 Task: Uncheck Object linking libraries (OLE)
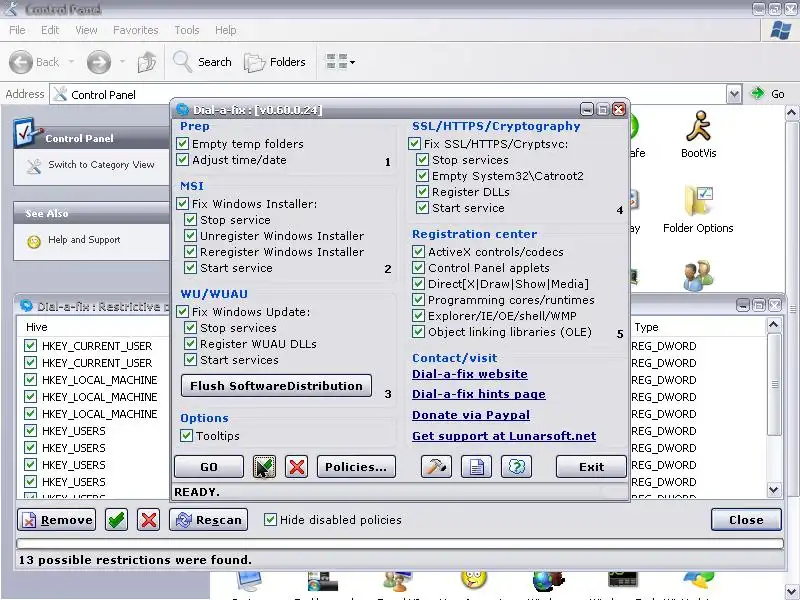pyautogui.click(x=418, y=332)
